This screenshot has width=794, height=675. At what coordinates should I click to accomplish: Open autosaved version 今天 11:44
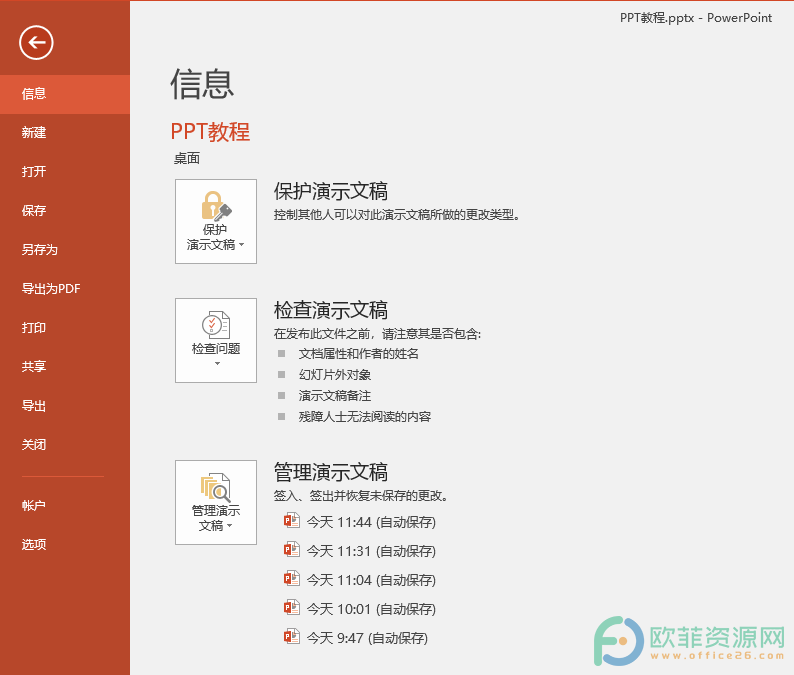point(371,522)
